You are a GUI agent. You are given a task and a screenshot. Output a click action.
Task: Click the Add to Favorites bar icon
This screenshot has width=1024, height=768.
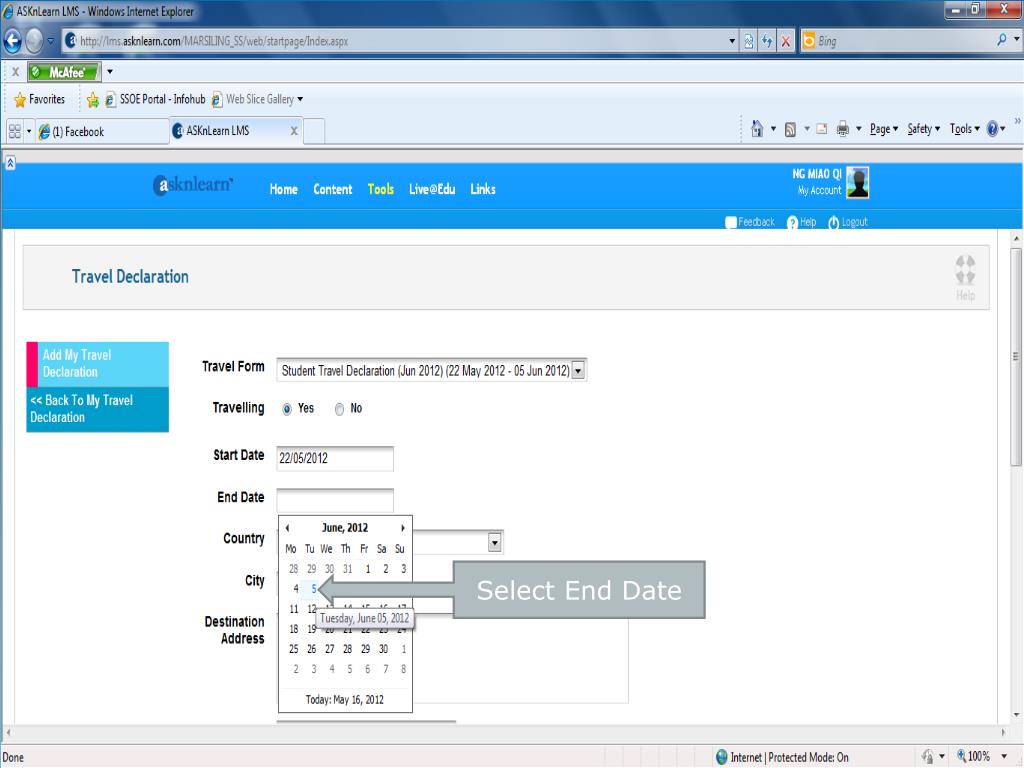93,99
